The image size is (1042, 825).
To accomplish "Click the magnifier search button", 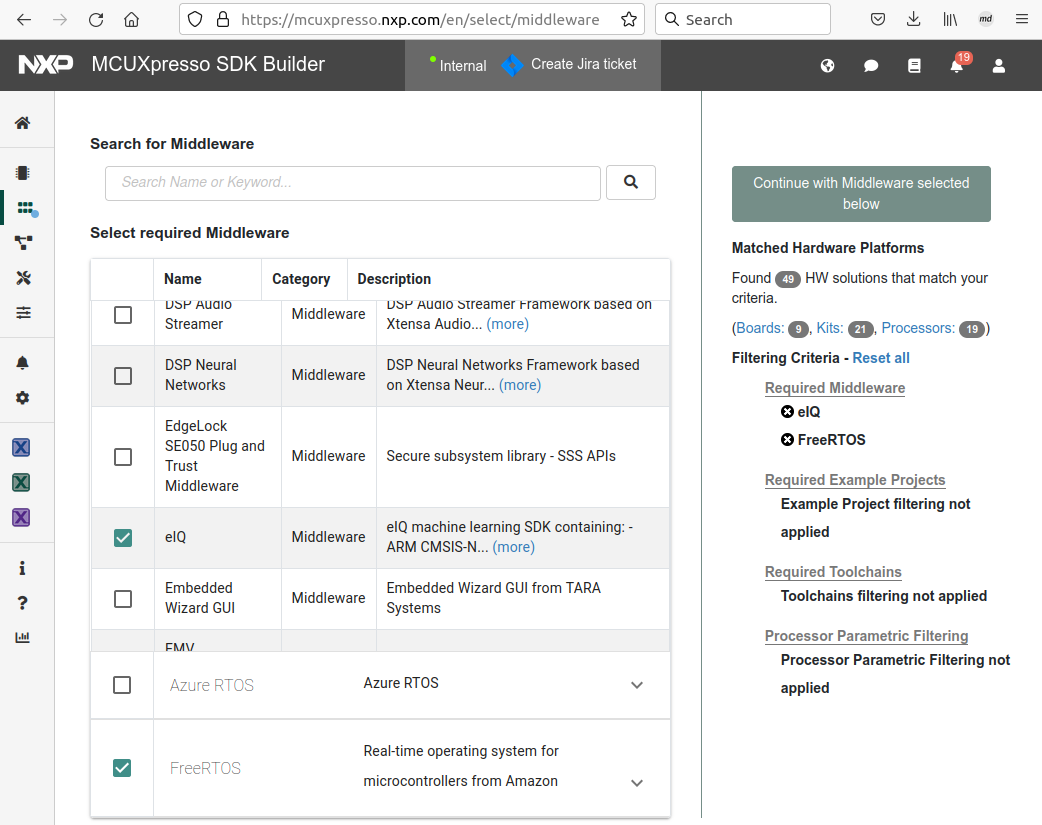I will 630,182.
